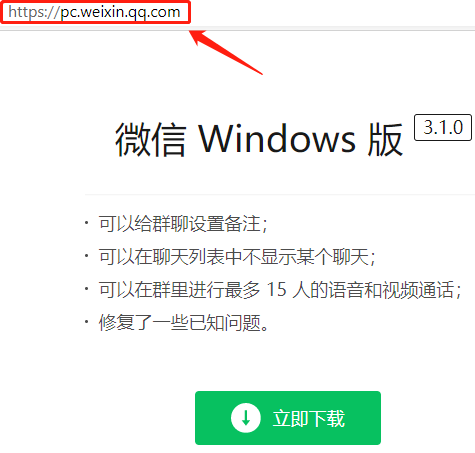Viewport: 475px width, 453px height.
Task: Click the number 15 in the third bullet
Action: click(277, 289)
